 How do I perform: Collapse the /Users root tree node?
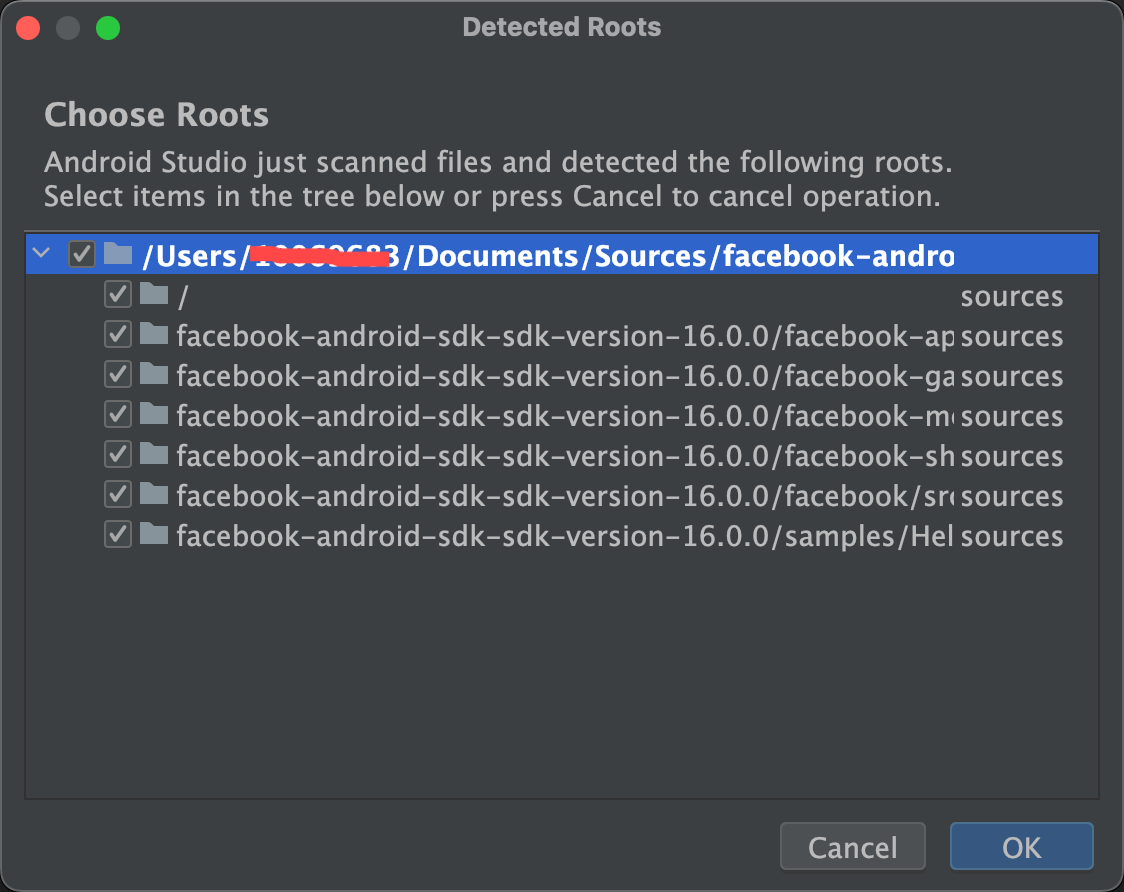click(x=42, y=253)
